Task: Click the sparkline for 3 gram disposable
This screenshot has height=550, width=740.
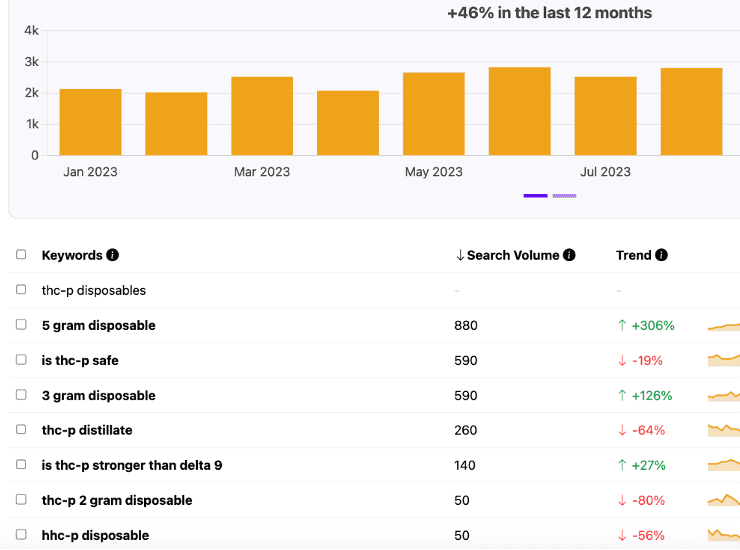Action: (x=723, y=396)
